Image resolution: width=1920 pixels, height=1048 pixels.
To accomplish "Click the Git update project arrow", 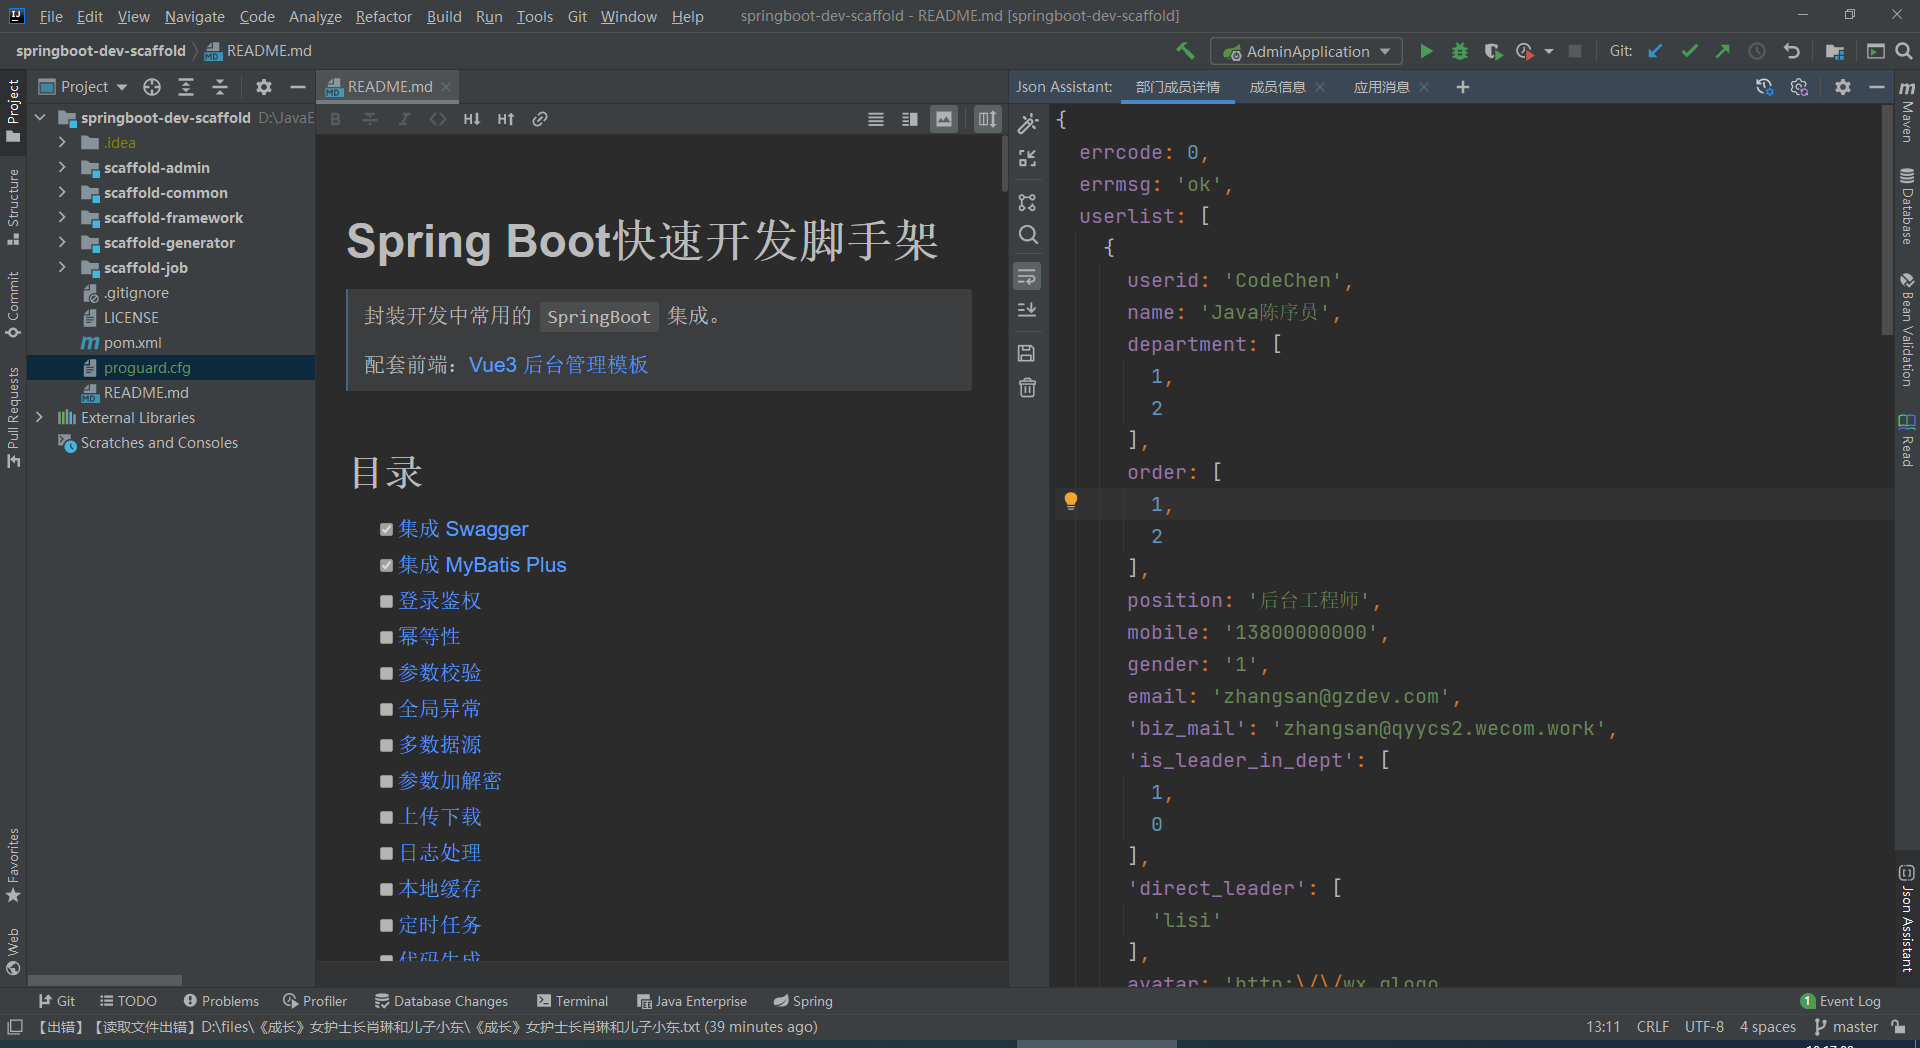I will 1655,51.
